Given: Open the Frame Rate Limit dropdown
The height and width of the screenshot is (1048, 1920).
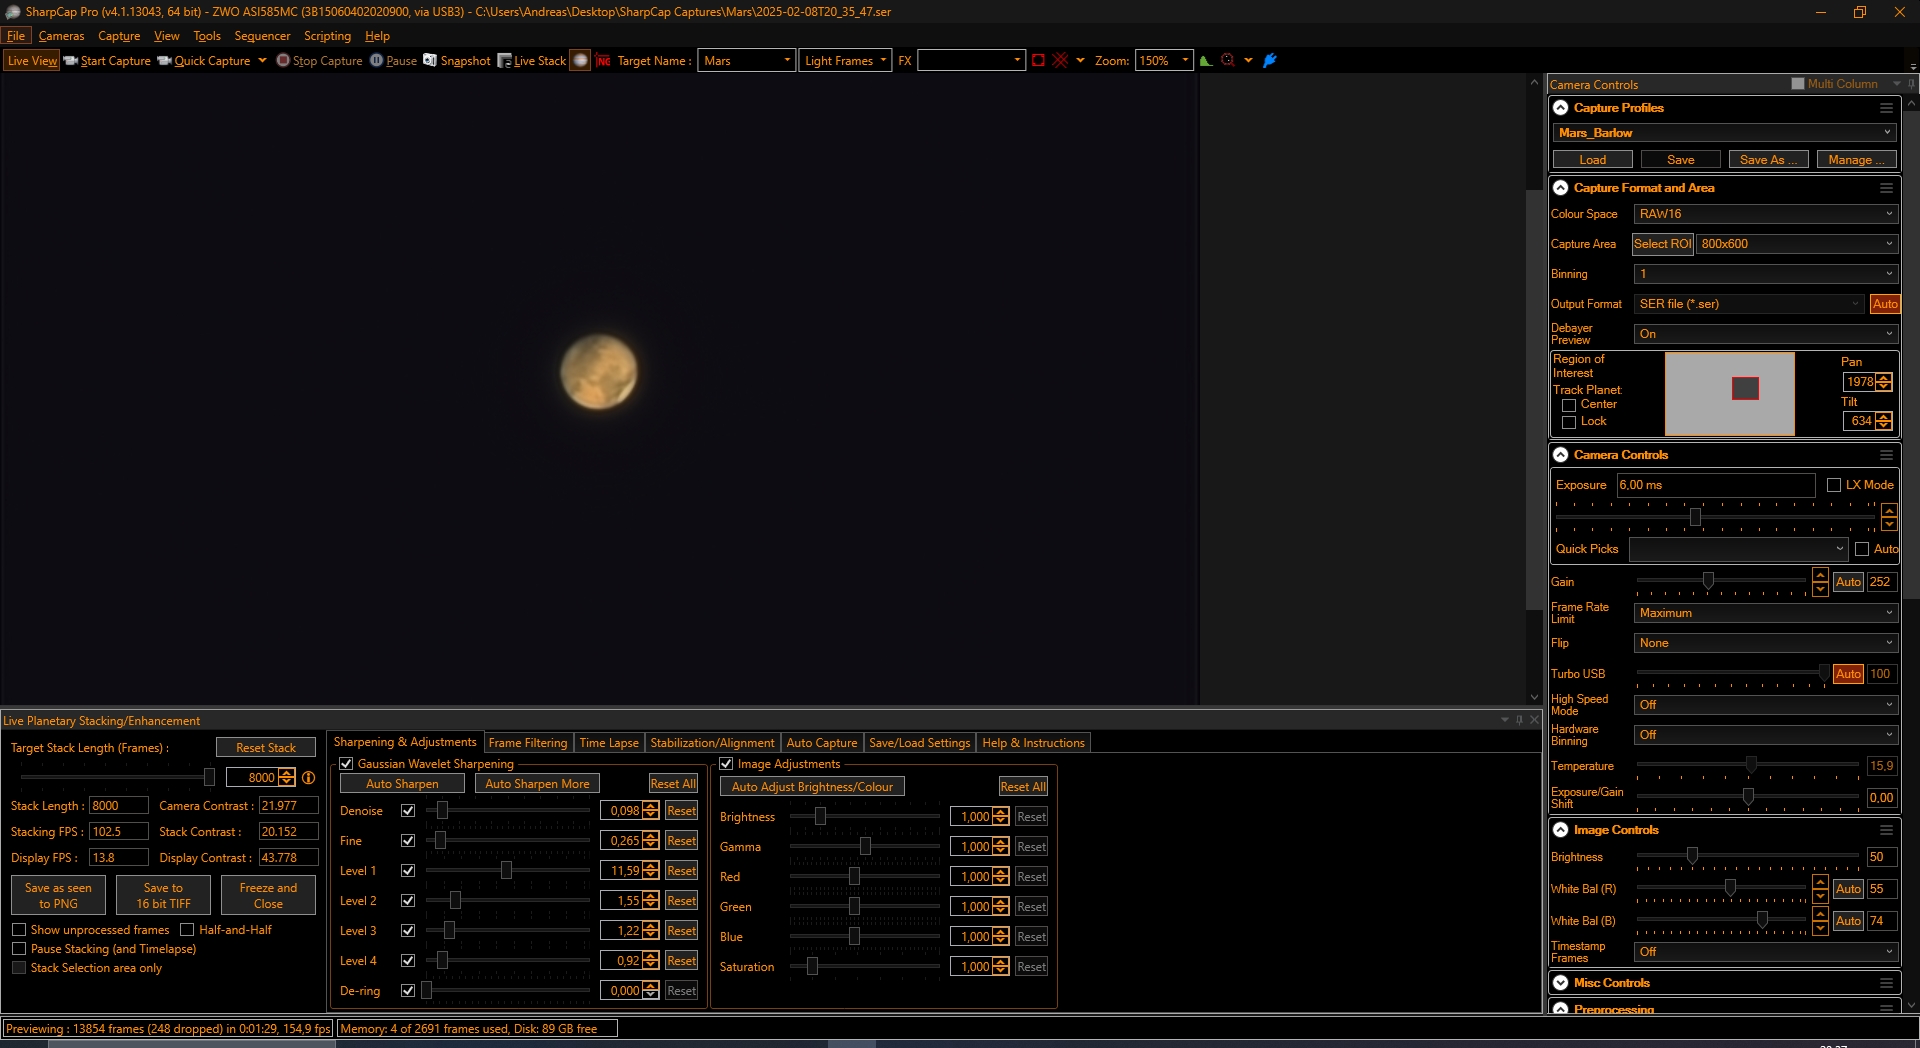Looking at the screenshot, I should point(1765,613).
